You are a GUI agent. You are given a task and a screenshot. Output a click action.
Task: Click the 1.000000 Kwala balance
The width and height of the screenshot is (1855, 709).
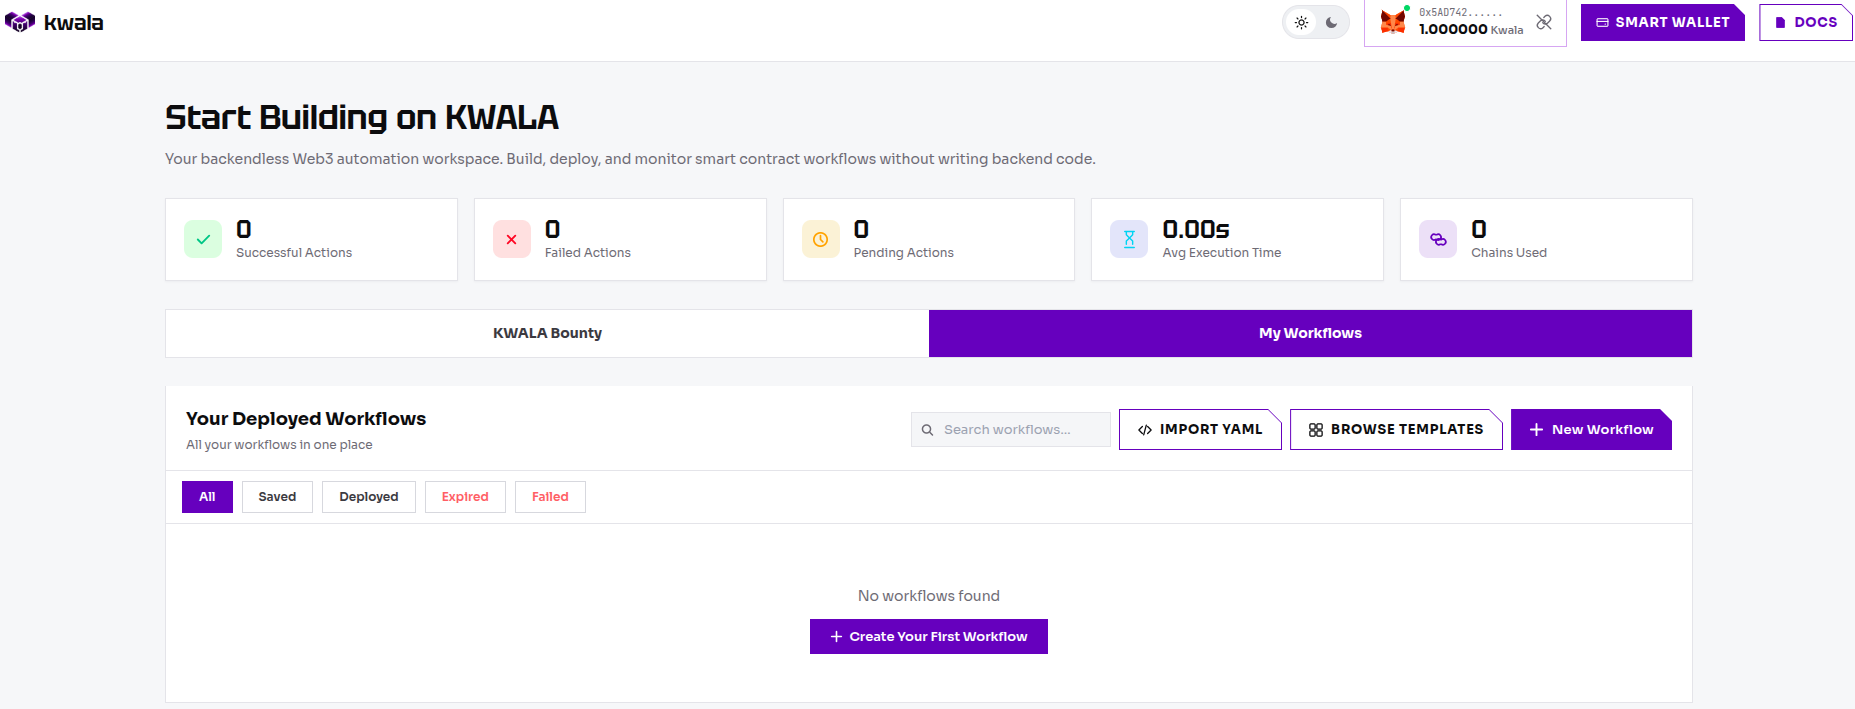[1471, 30]
